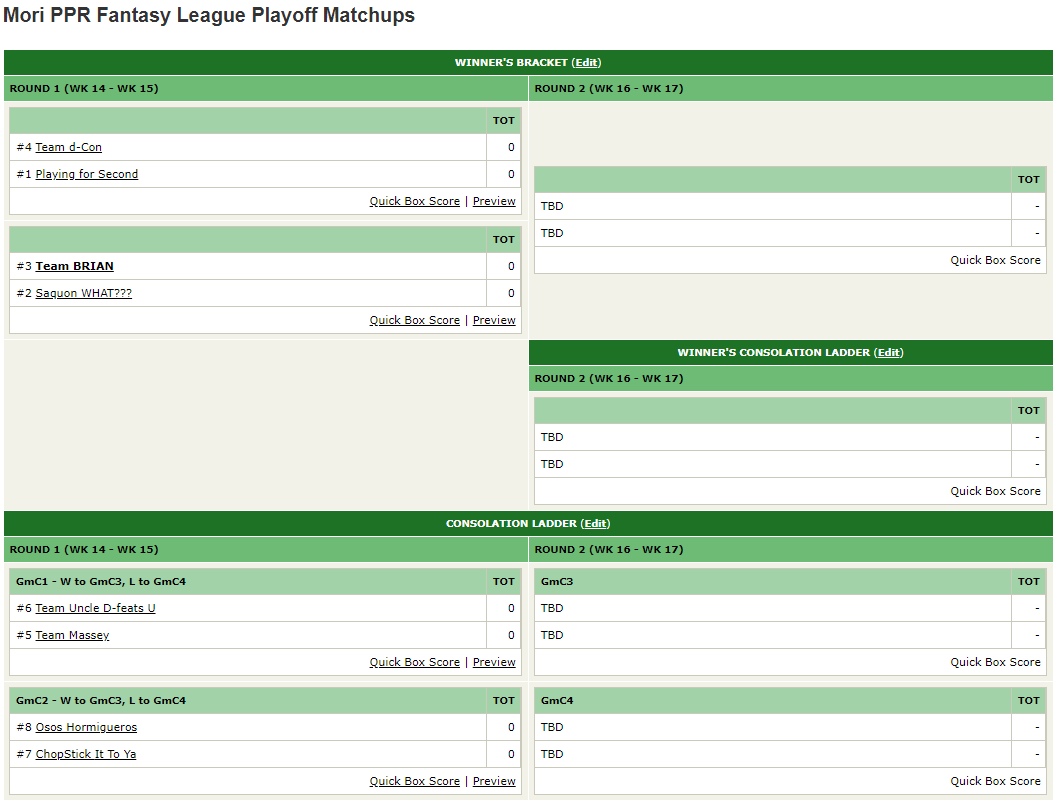Click Edit link for Winner's Bracket
Viewport: 1056px width, 804px height.
[x=587, y=63]
